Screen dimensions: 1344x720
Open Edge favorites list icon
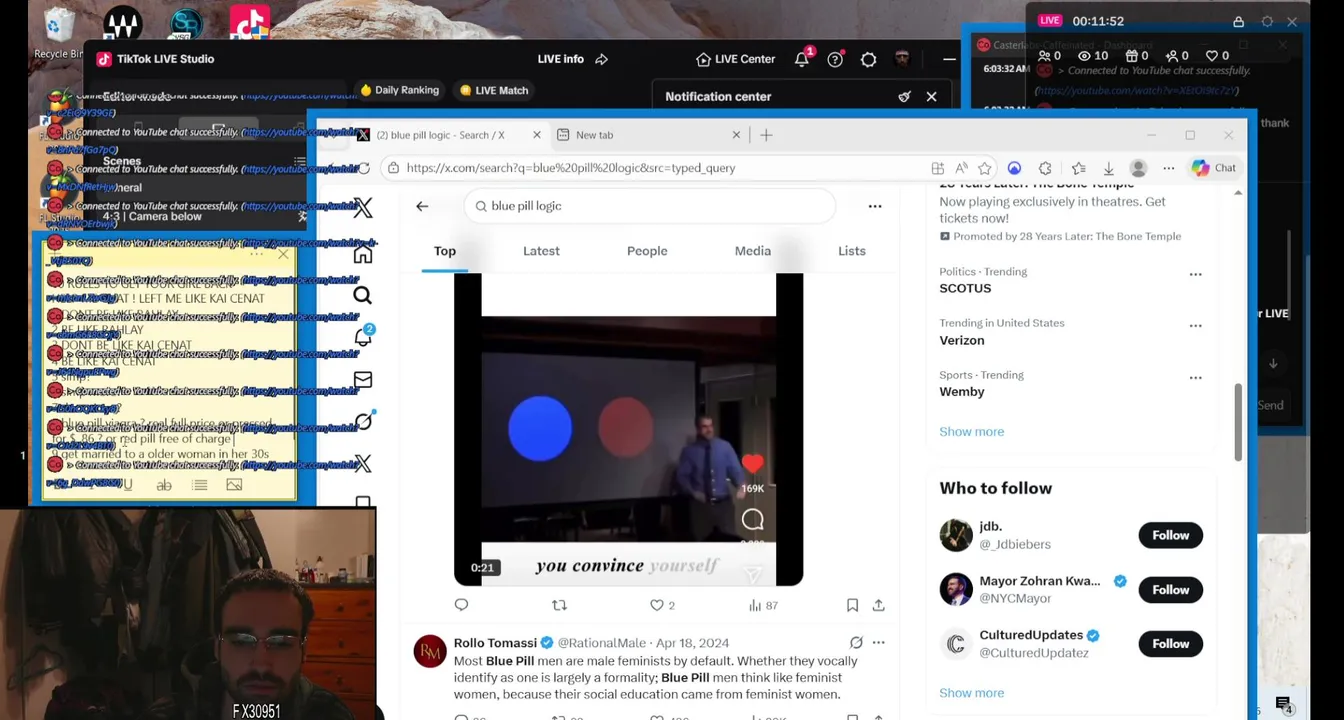coord(1078,168)
